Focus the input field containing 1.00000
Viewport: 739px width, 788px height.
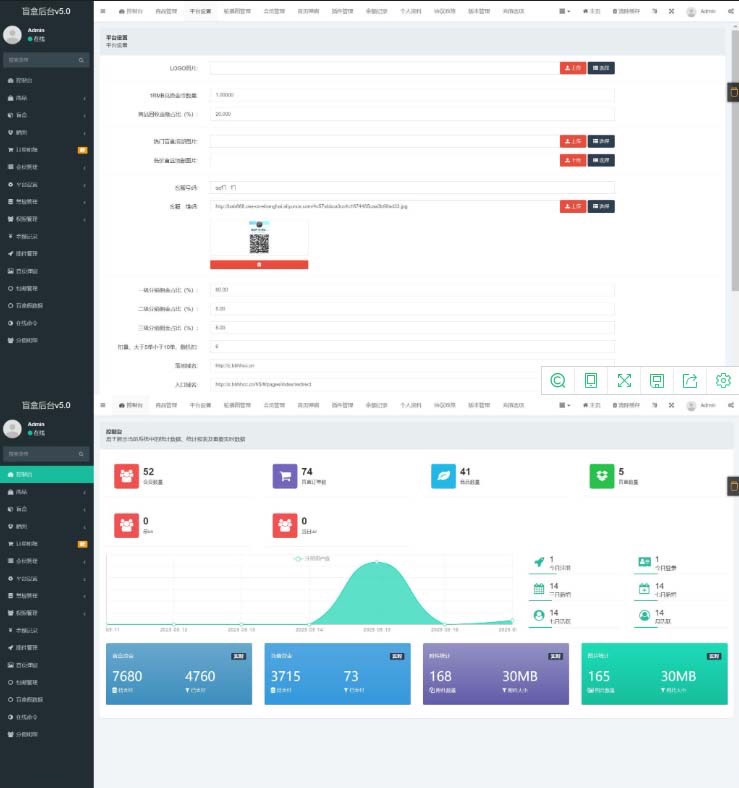(x=412, y=95)
